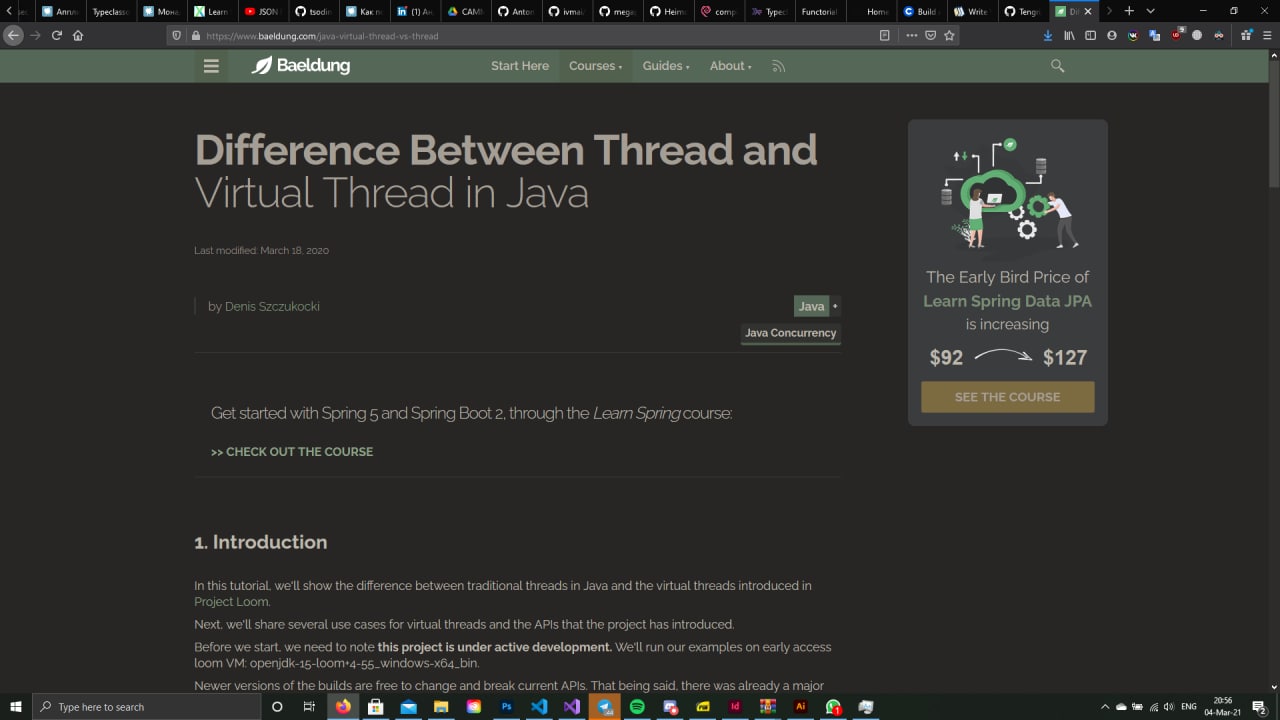This screenshot has width=1280, height=720.
Task: Click the author name Denis Szczukocki
Action: tap(272, 306)
